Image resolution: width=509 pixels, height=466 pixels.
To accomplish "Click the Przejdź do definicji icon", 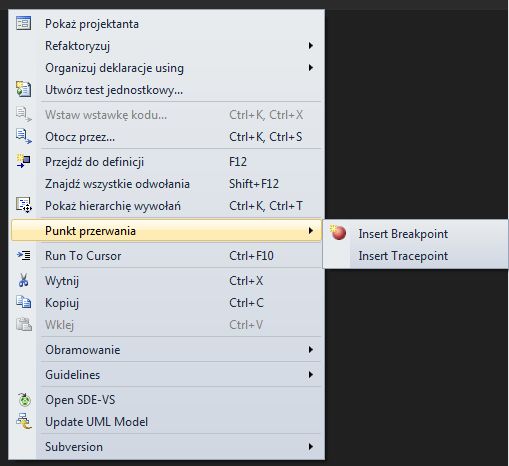I will coord(23,161).
